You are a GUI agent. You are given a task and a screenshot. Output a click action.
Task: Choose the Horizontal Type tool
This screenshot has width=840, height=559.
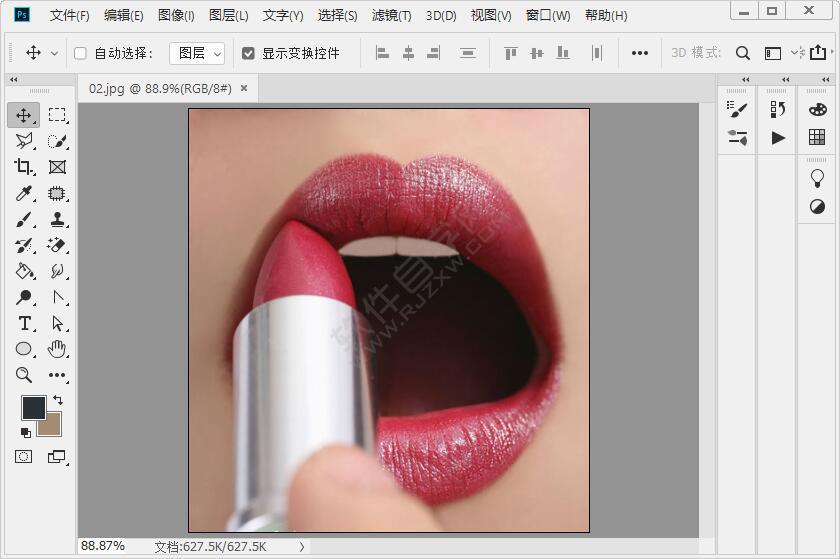(x=24, y=323)
